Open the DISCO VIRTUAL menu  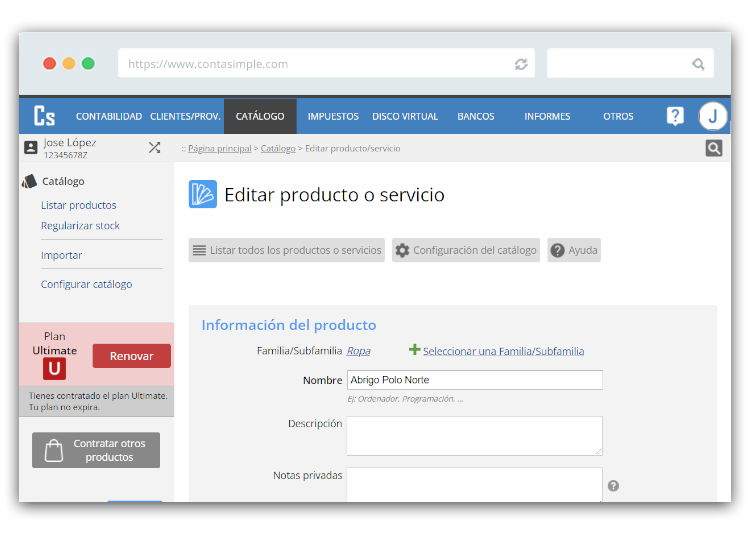point(405,116)
